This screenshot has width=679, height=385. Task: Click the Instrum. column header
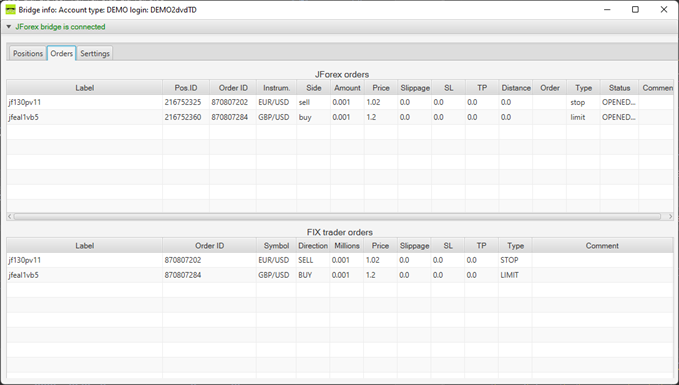(x=276, y=88)
